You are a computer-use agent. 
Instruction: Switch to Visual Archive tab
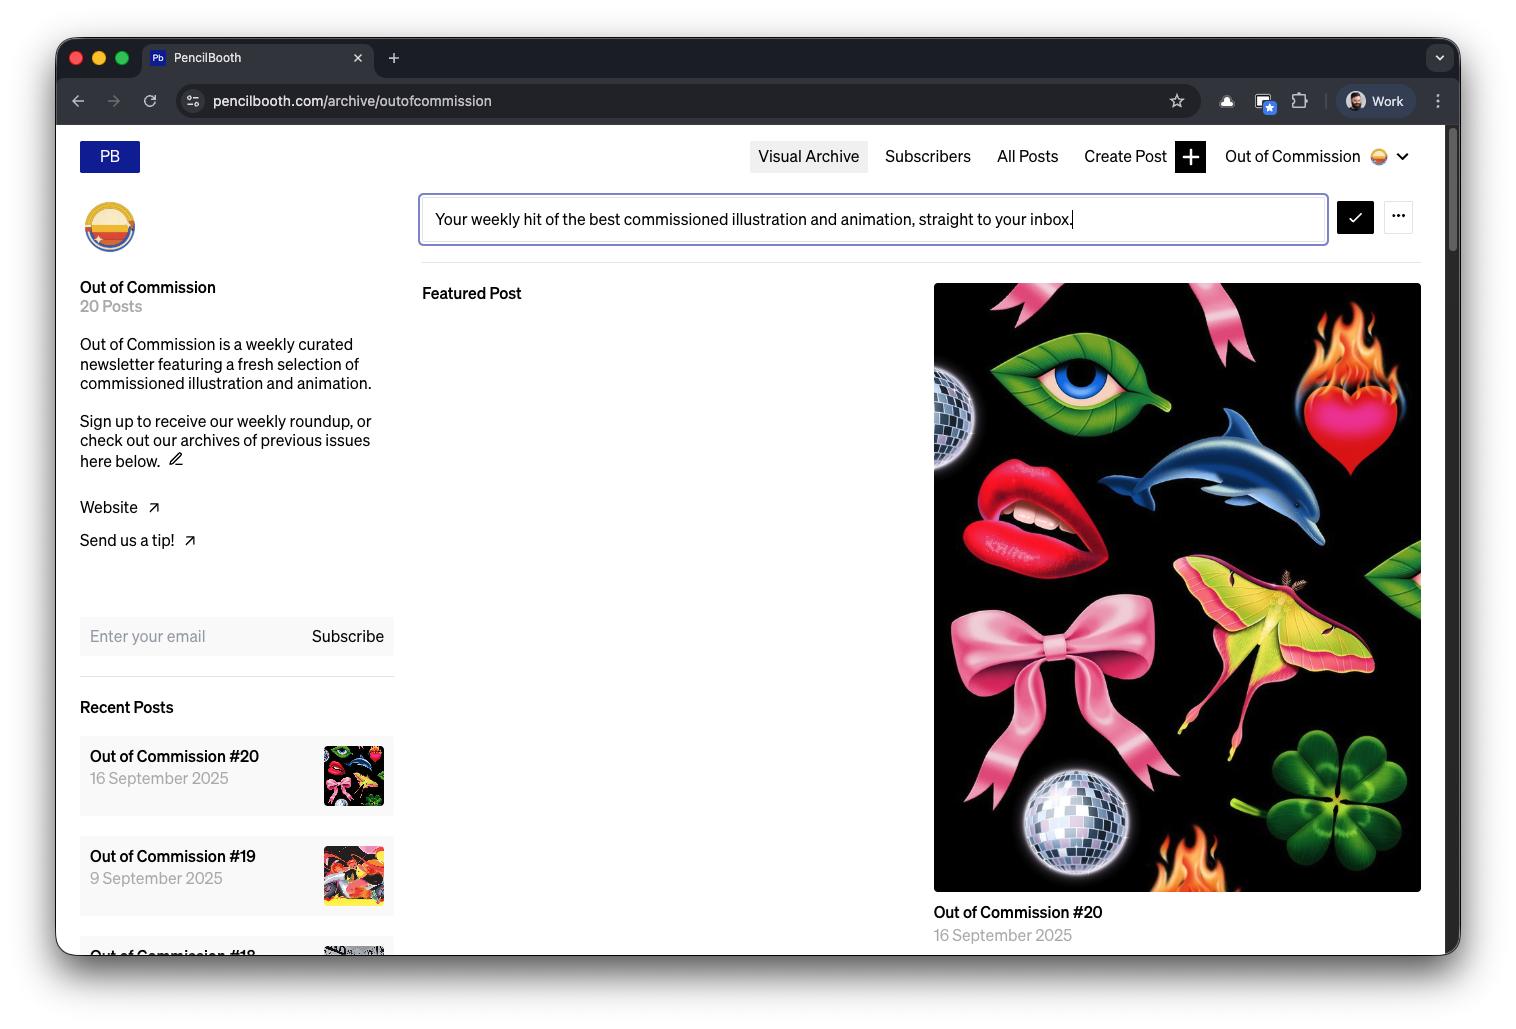[809, 157]
